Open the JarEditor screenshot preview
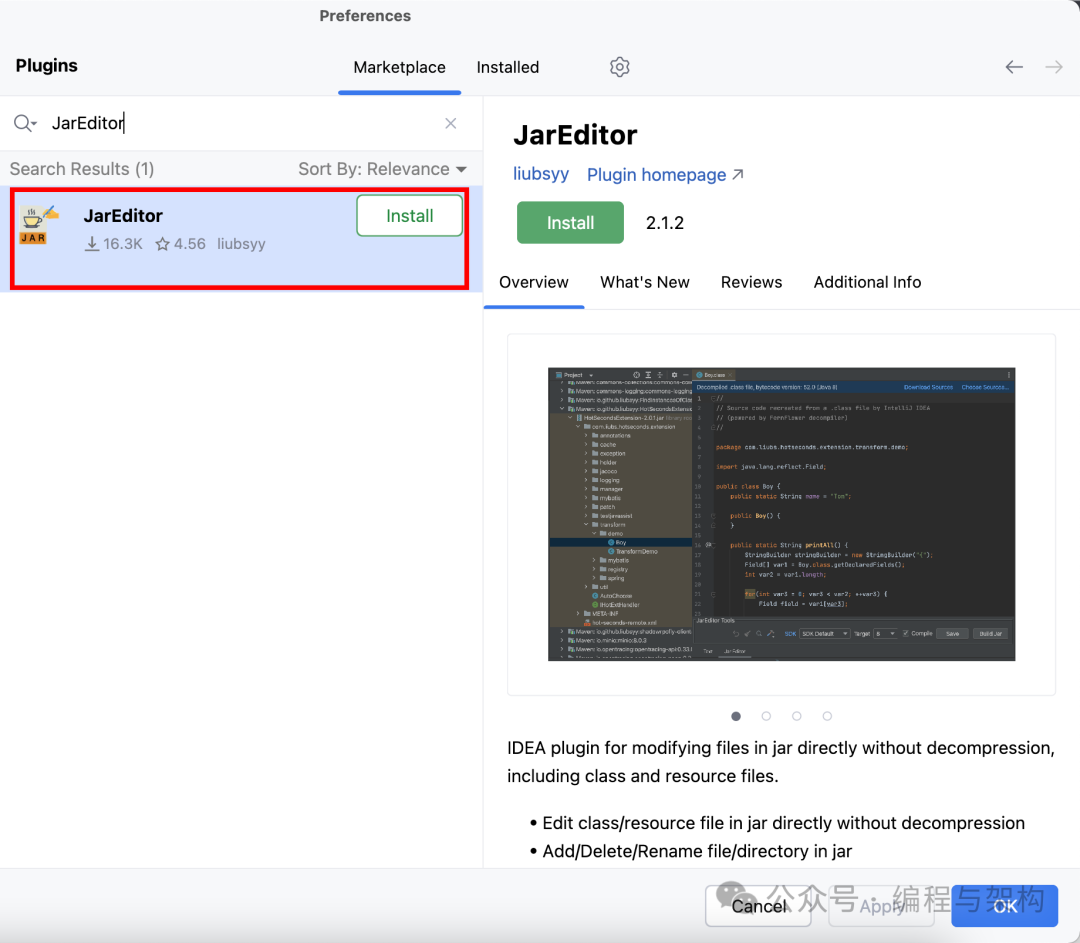This screenshot has width=1080, height=943. tap(781, 514)
